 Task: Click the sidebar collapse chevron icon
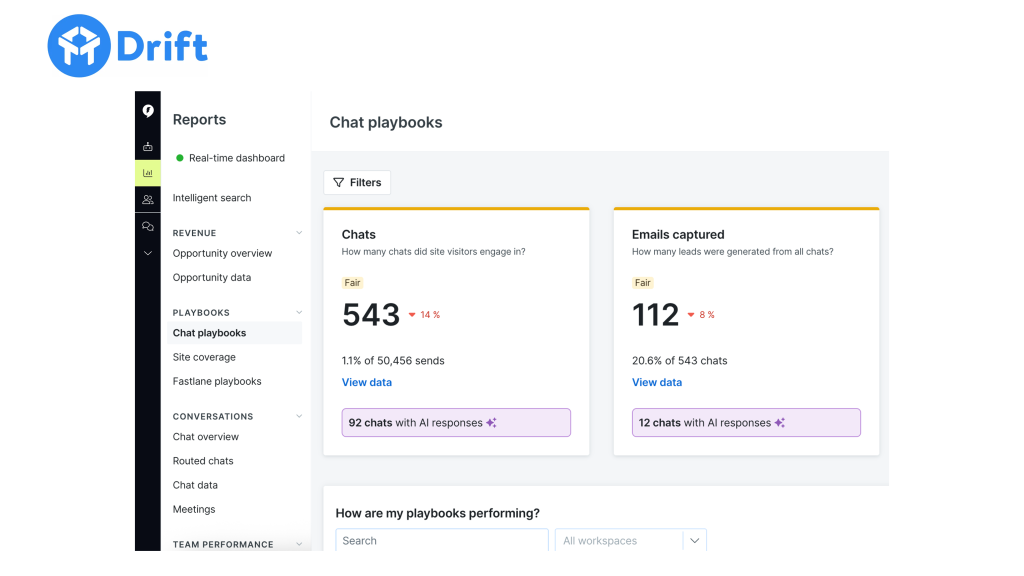pyautogui.click(x=147, y=252)
